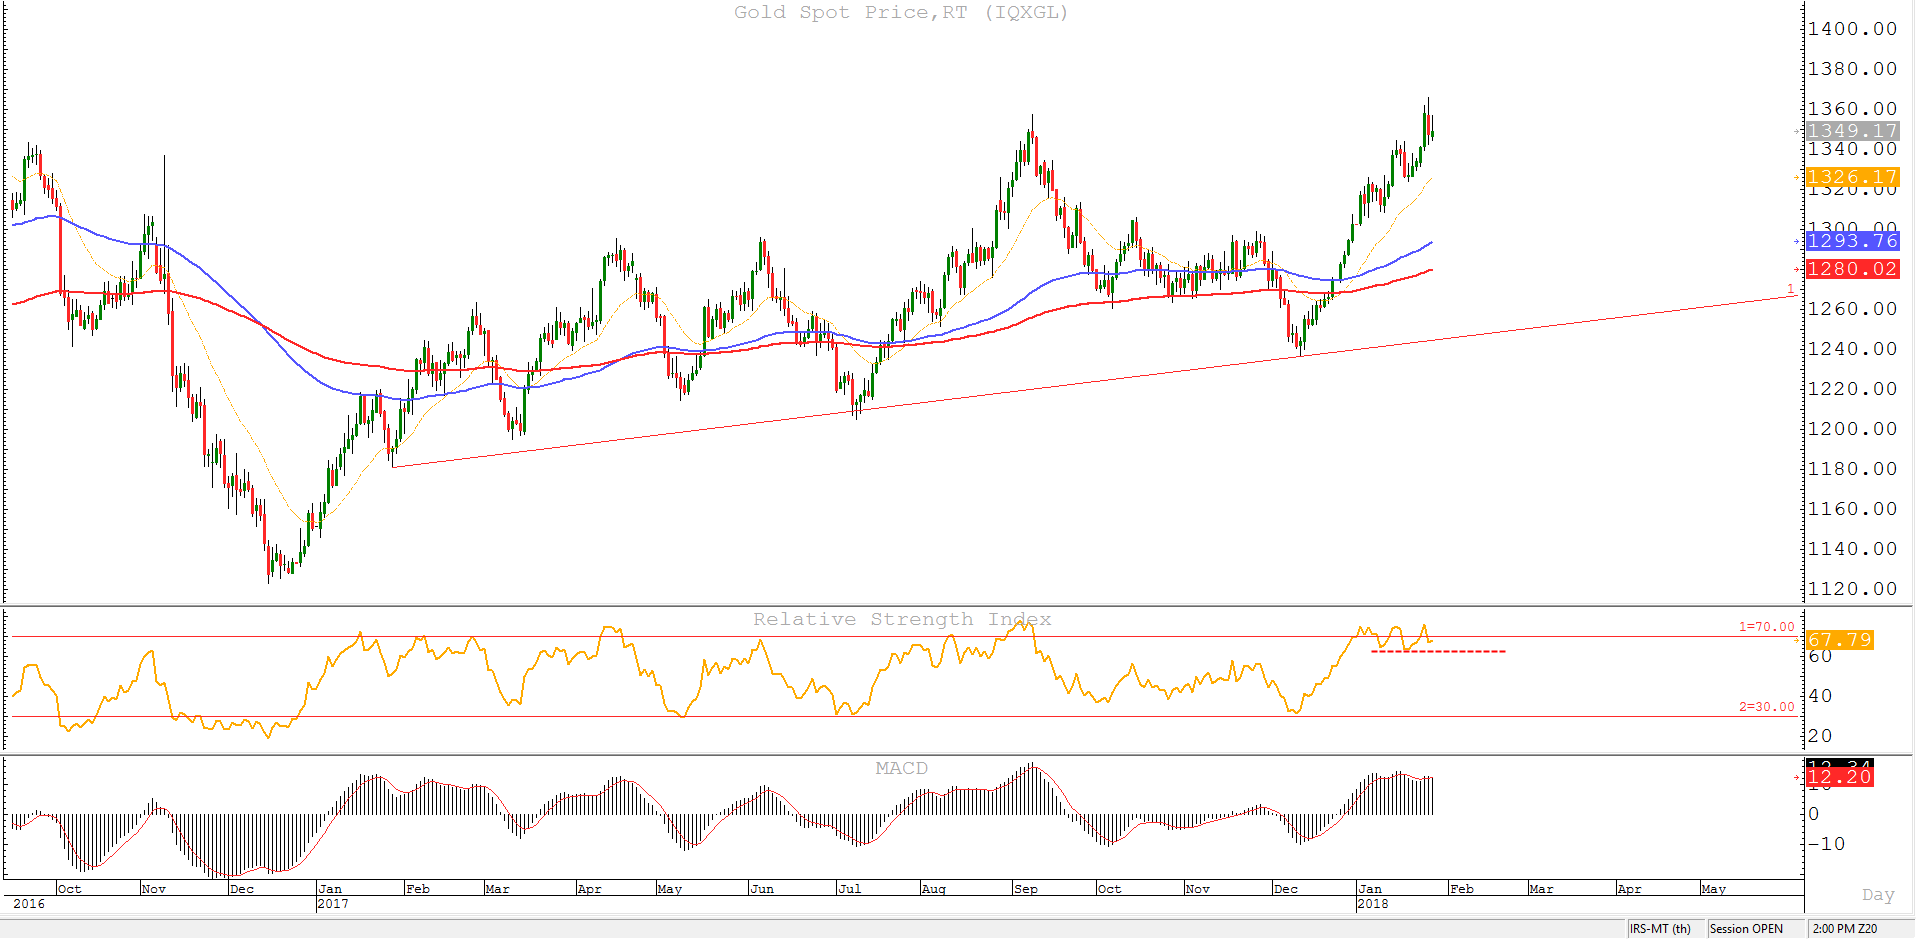Click the Session OPEN status indicator
Screen dimensions: 1916x939
coord(1746,929)
